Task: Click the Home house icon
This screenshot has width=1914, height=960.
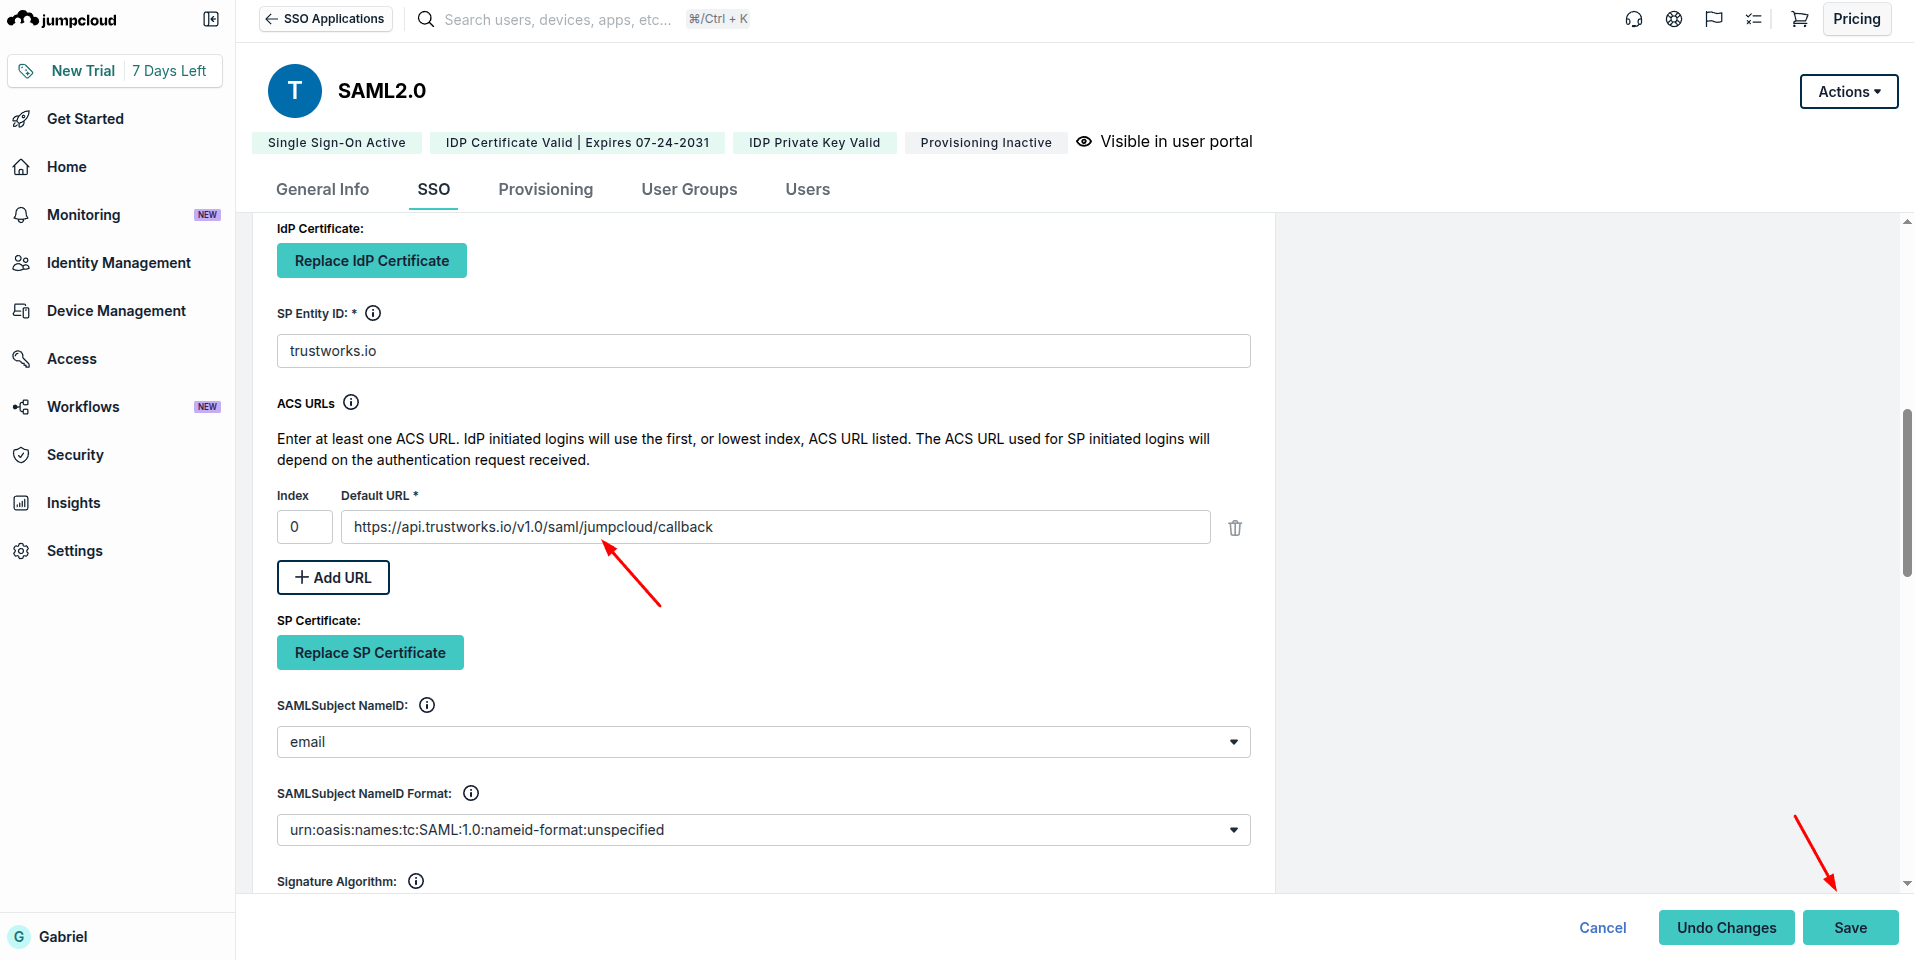Action: (x=21, y=167)
